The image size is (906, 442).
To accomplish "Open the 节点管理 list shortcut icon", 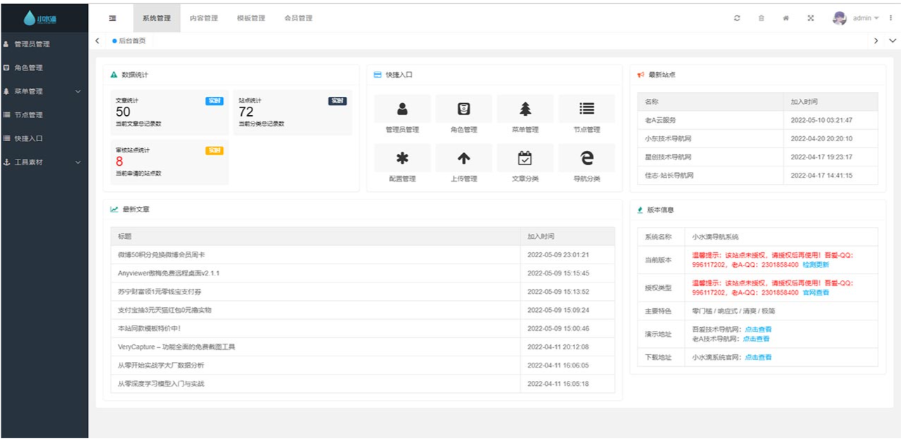I will point(586,109).
